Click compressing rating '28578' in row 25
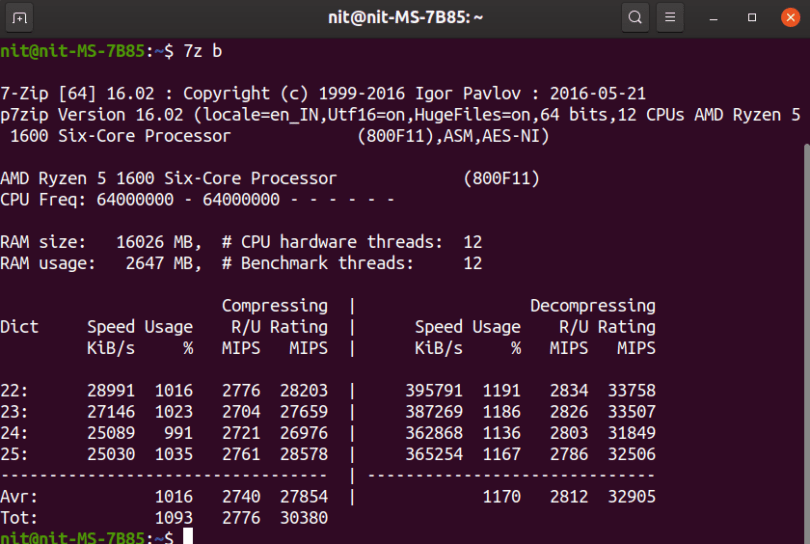The image size is (810, 544). (x=304, y=454)
